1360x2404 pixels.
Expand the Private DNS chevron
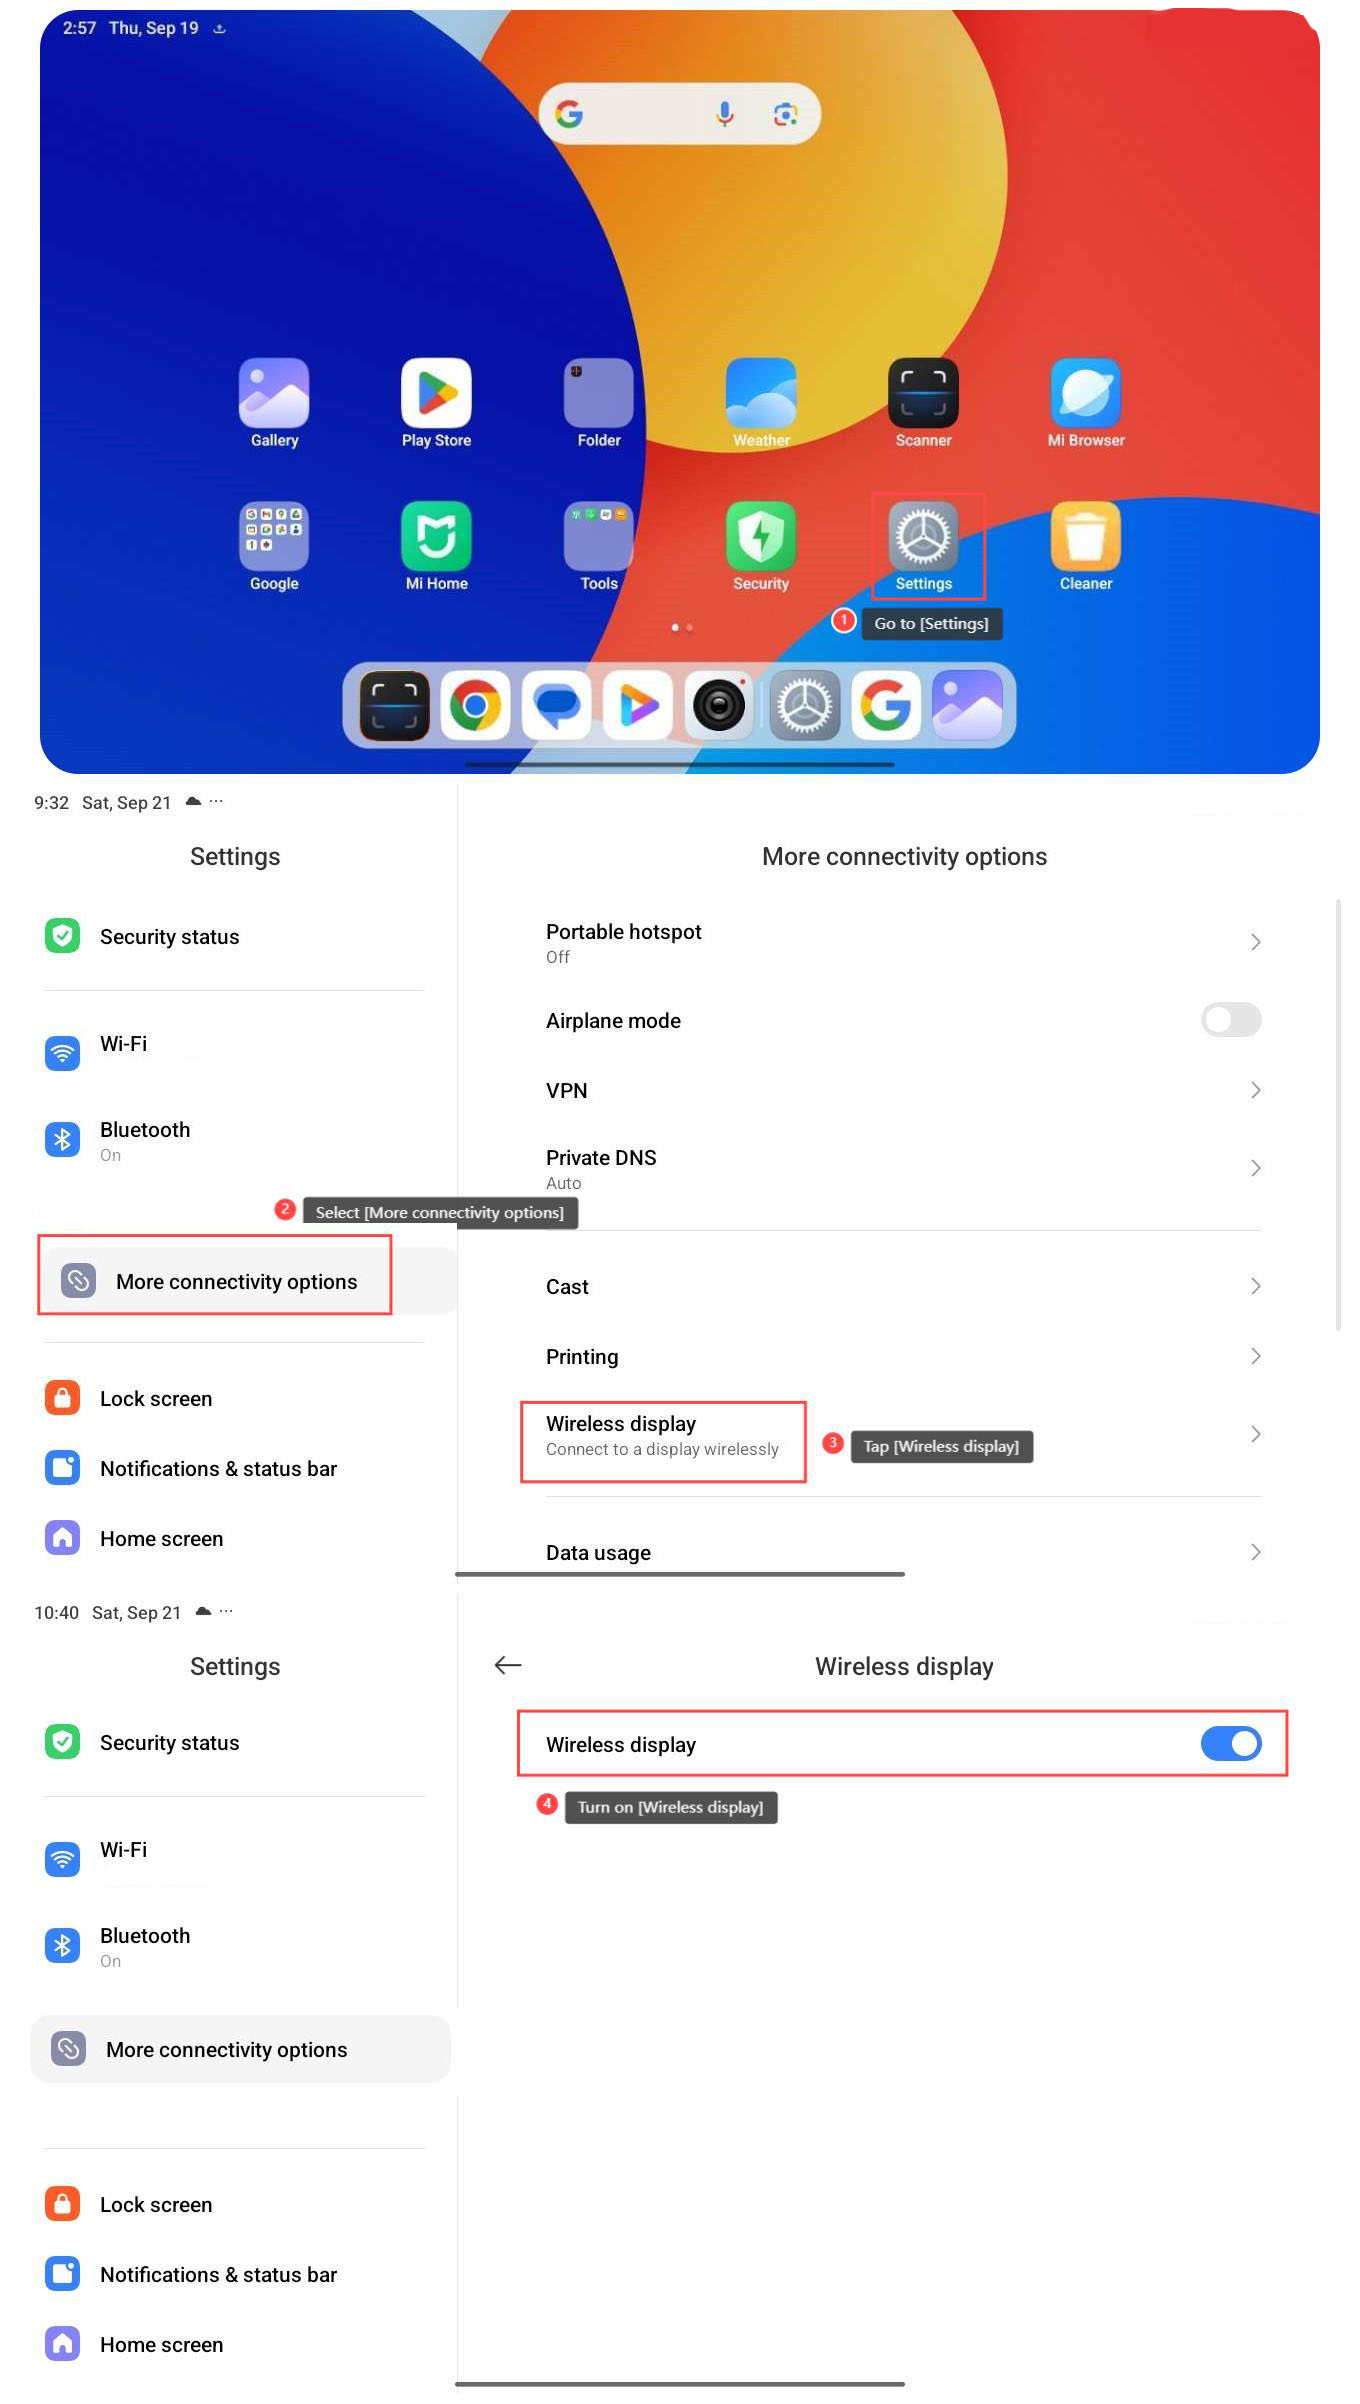click(1255, 1168)
